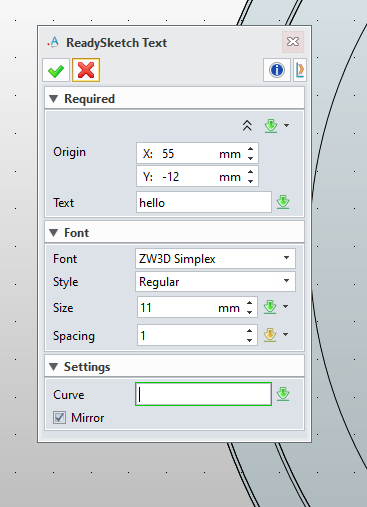Decrease the Spacing value
367x507 pixels.
click(250, 340)
